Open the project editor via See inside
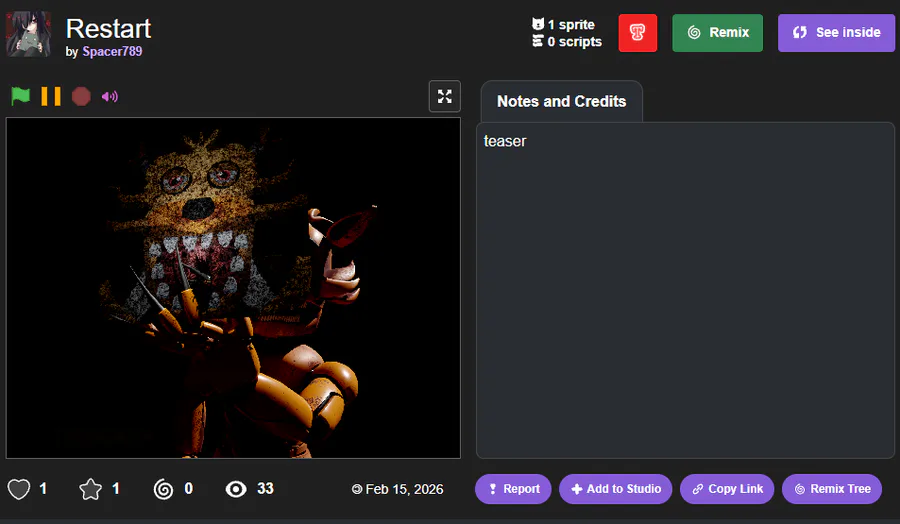 click(836, 33)
